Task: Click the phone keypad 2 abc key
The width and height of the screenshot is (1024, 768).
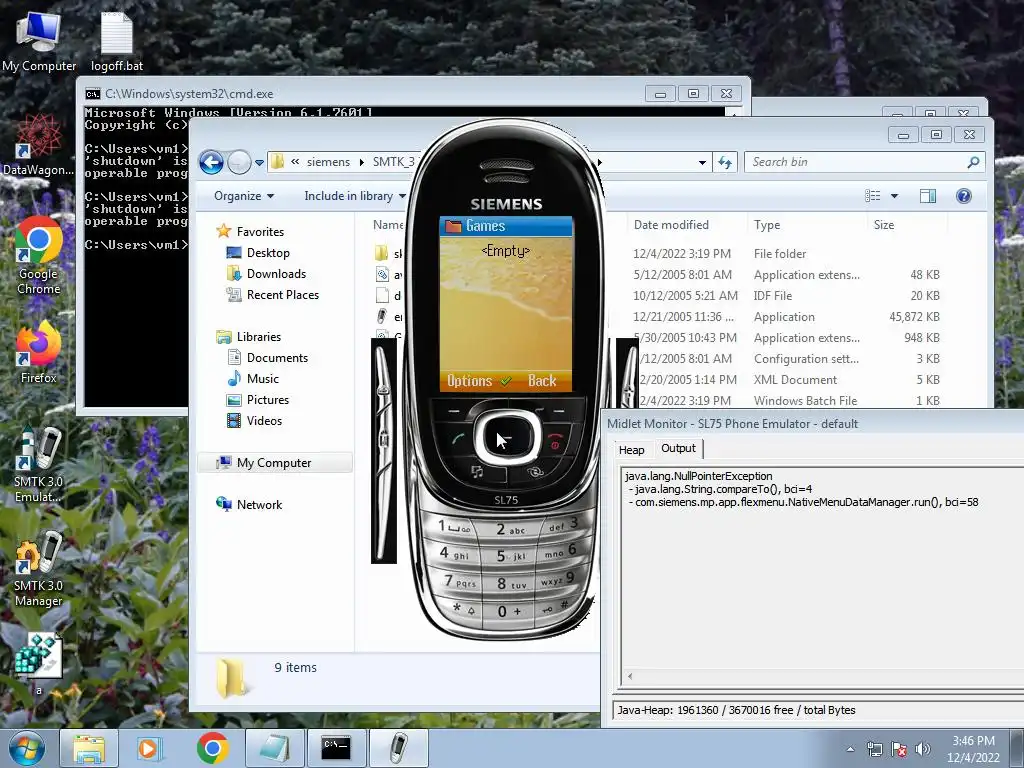Action: click(510, 529)
